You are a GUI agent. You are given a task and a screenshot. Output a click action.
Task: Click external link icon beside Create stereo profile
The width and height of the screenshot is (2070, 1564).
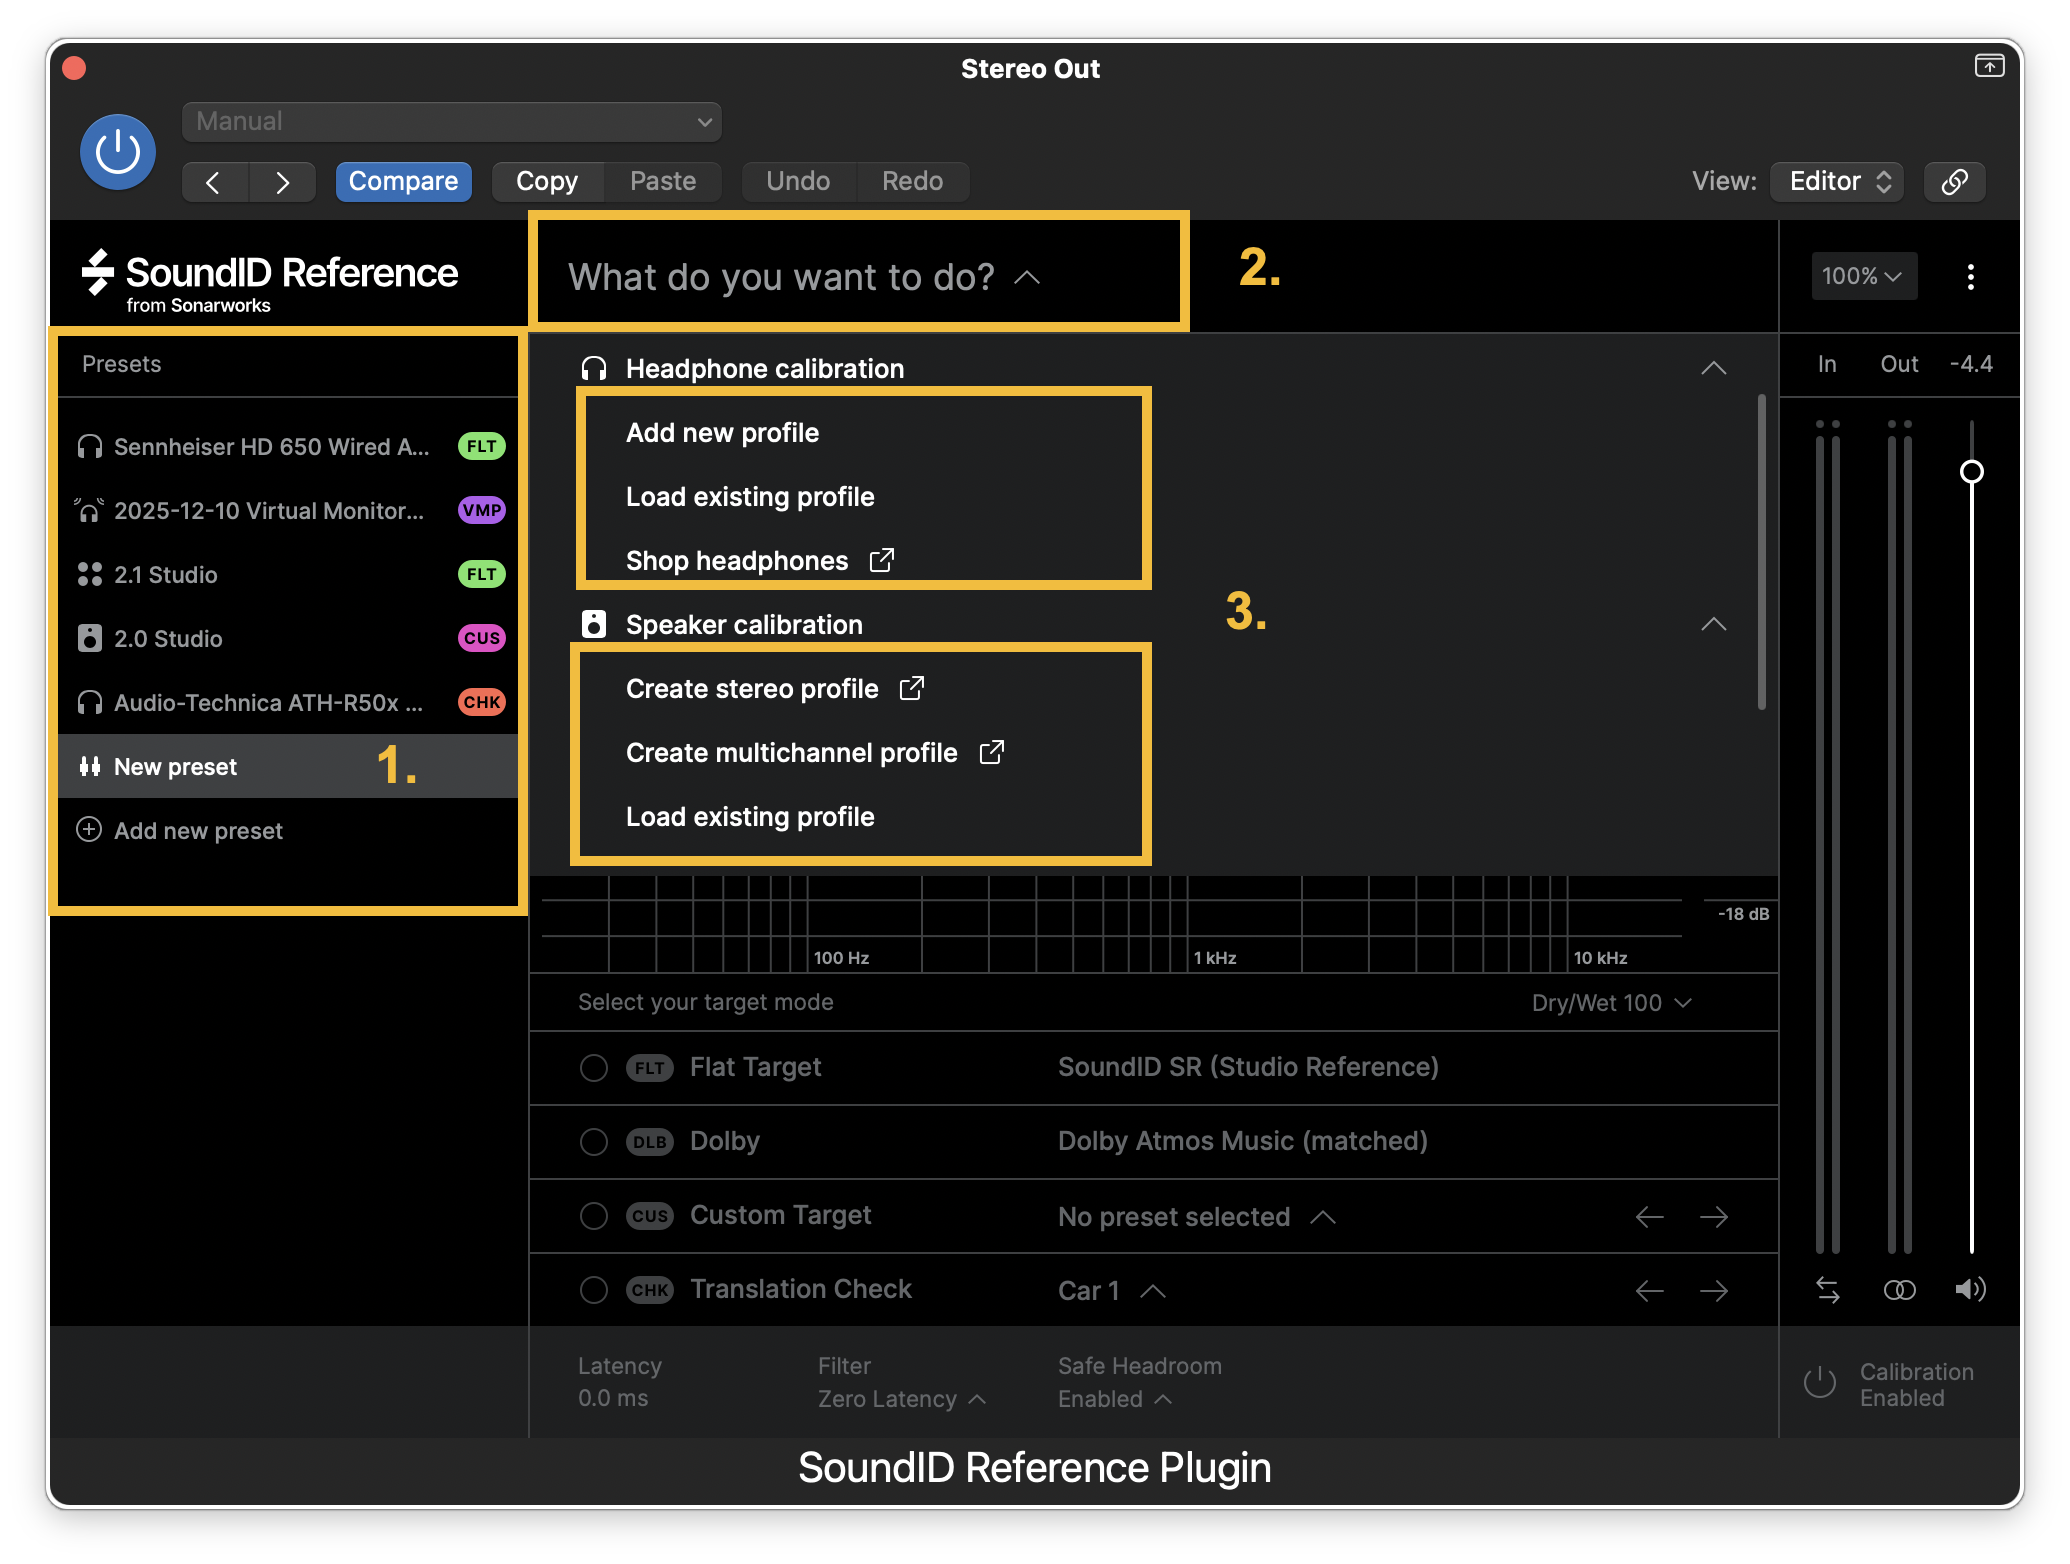pos(911,688)
